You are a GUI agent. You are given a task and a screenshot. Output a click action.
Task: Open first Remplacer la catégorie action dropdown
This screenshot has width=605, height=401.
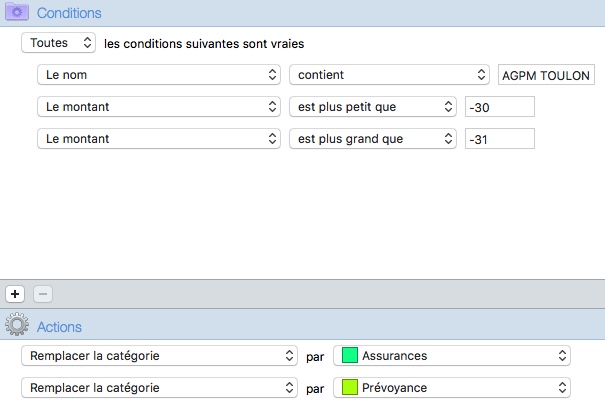pyautogui.click(x=159, y=355)
